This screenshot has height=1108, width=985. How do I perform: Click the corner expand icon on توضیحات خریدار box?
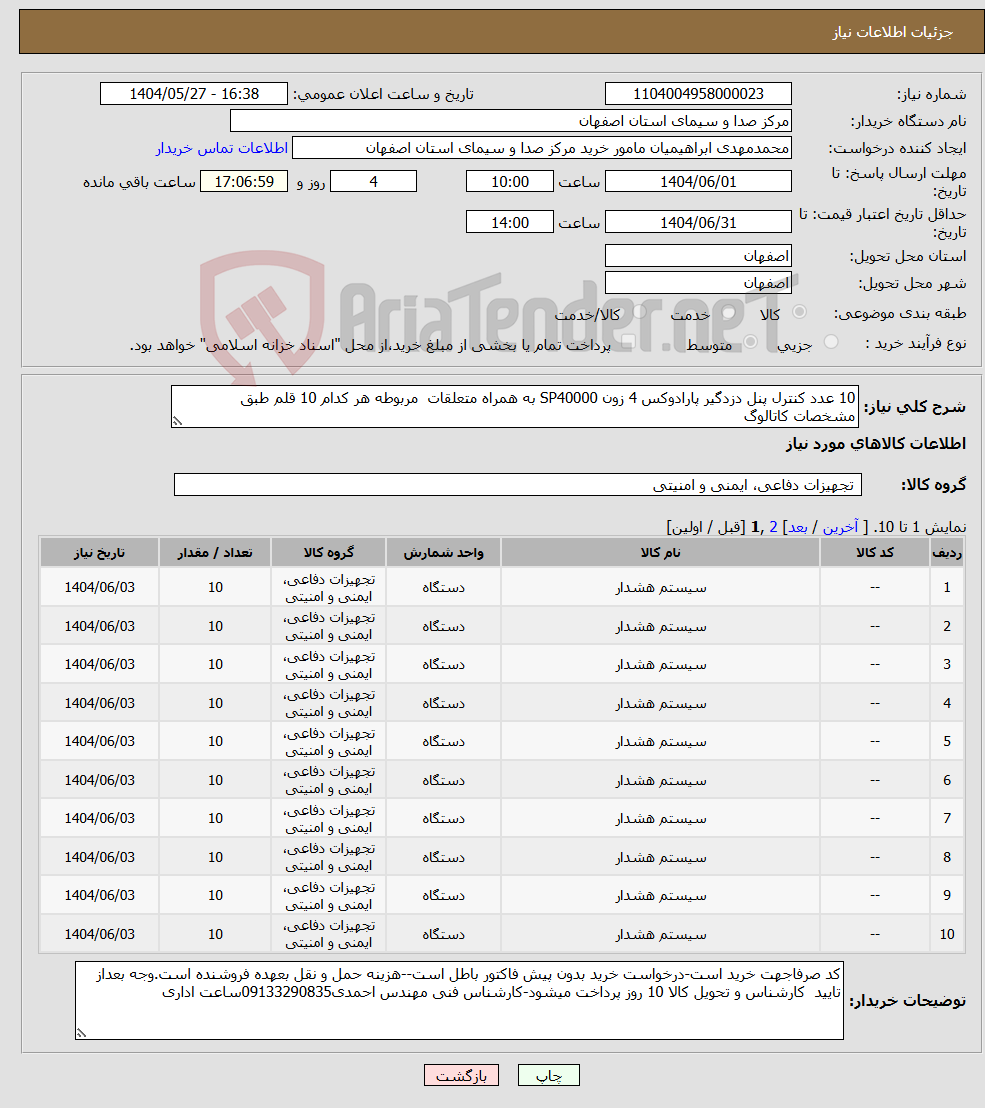click(x=81, y=1033)
